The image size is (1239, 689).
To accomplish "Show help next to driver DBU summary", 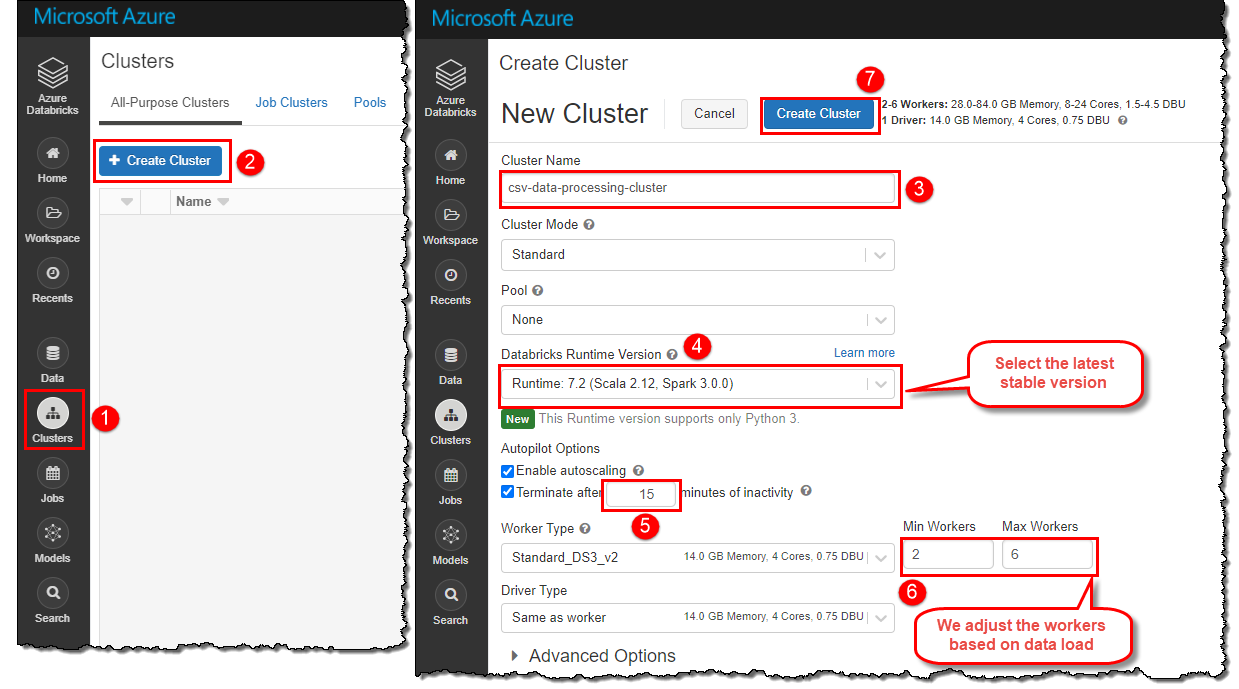I will click(1122, 120).
